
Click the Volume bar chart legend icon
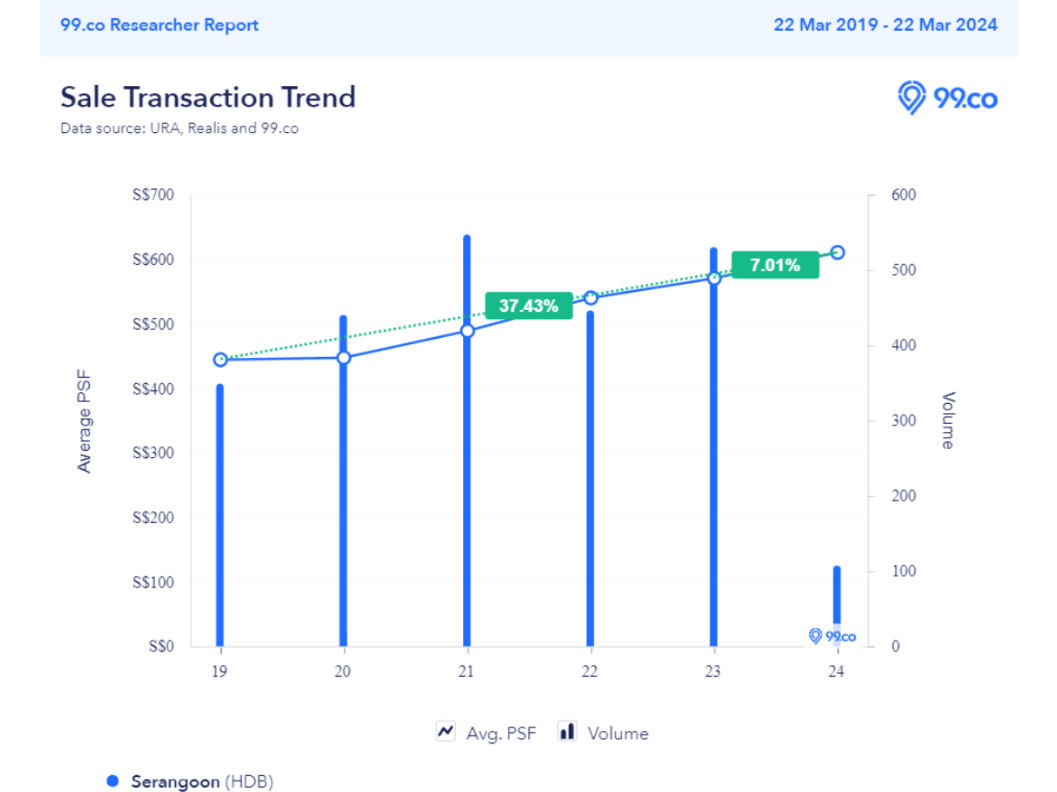click(567, 732)
